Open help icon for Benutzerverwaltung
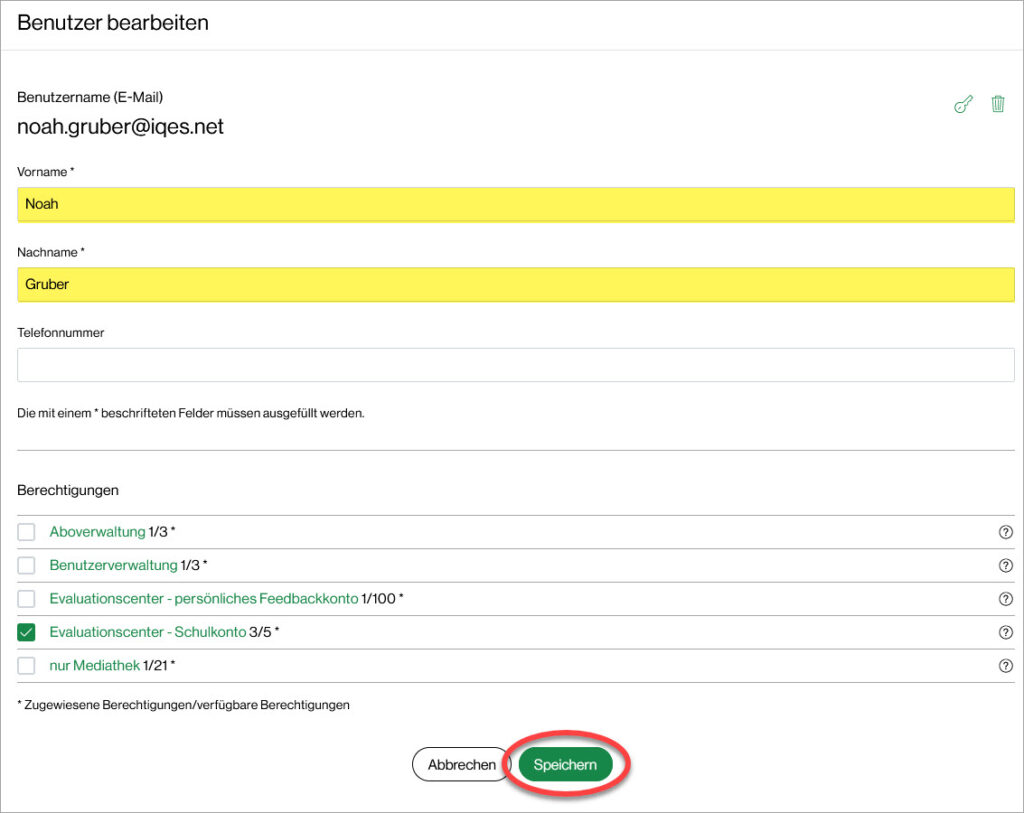Image resolution: width=1024 pixels, height=813 pixels. [x=1006, y=566]
